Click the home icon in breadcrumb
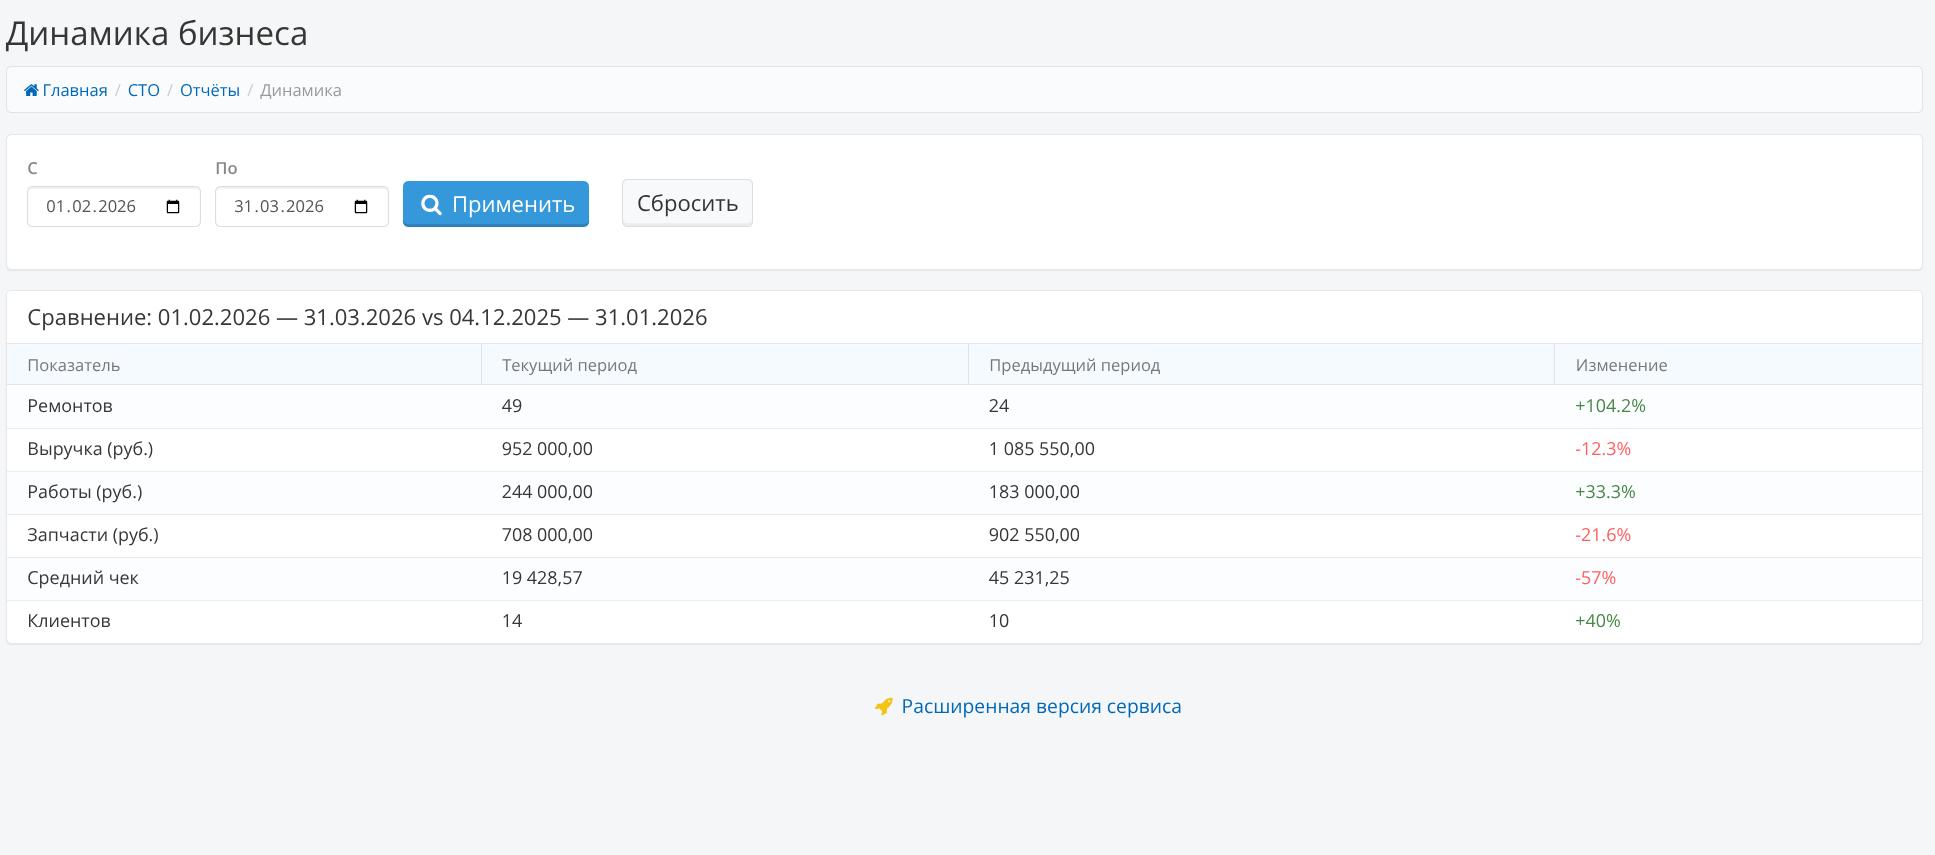Image resolution: width=1935 pixels, height=855 pixels. 31,91
